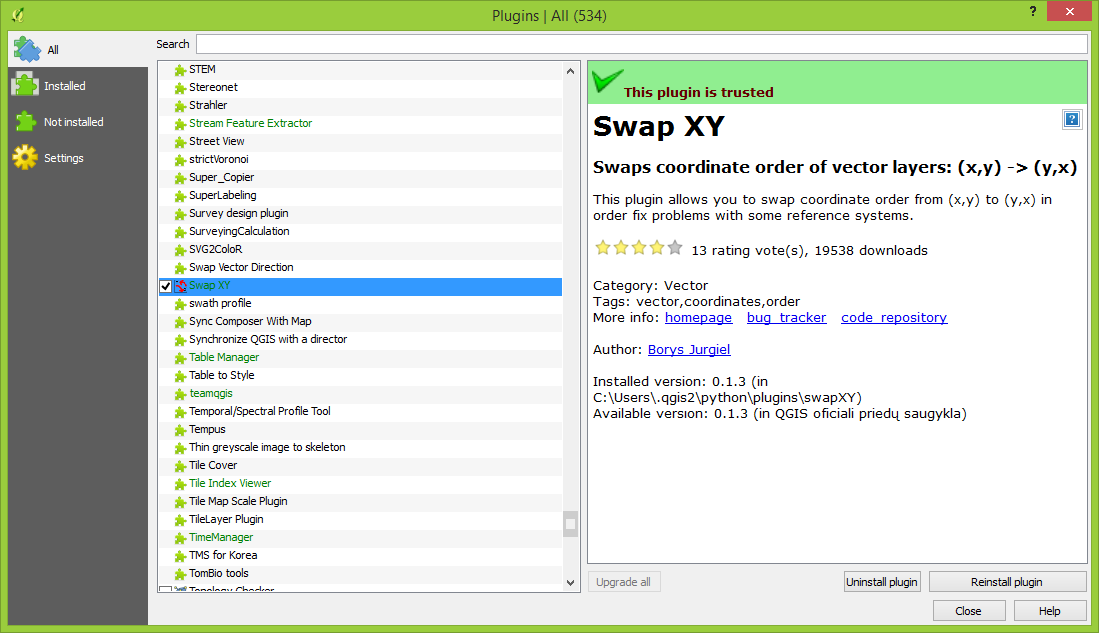Screen dimensions: 1099x633
Task: Show the All plugins tab
Action: pyautogui.click(x=52, y=50)
